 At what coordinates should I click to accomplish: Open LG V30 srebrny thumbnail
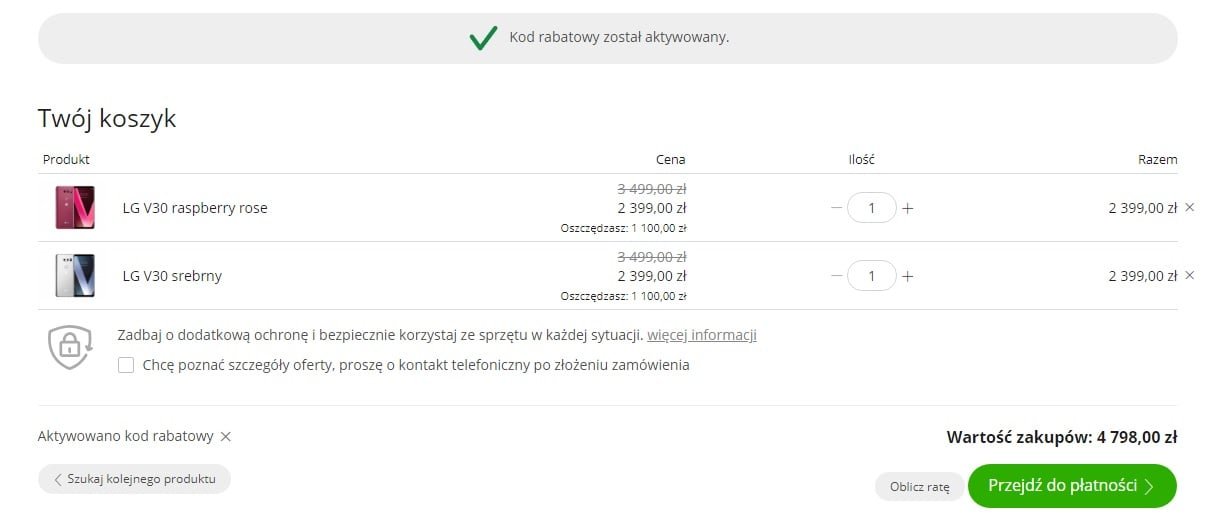[75, 276]
